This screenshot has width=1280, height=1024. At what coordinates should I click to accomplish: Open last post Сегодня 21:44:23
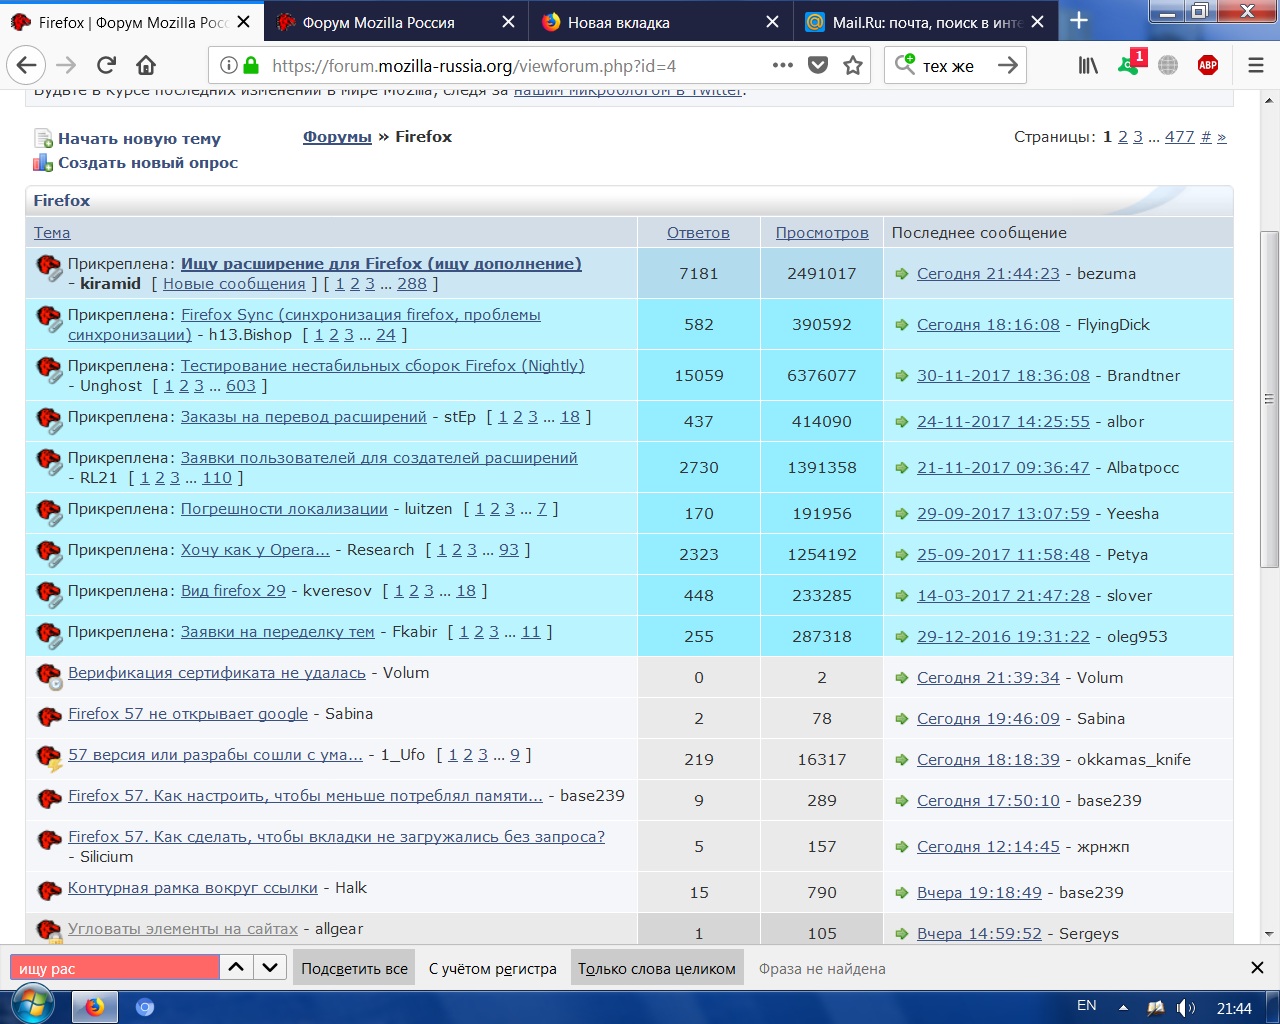point(988,274)
